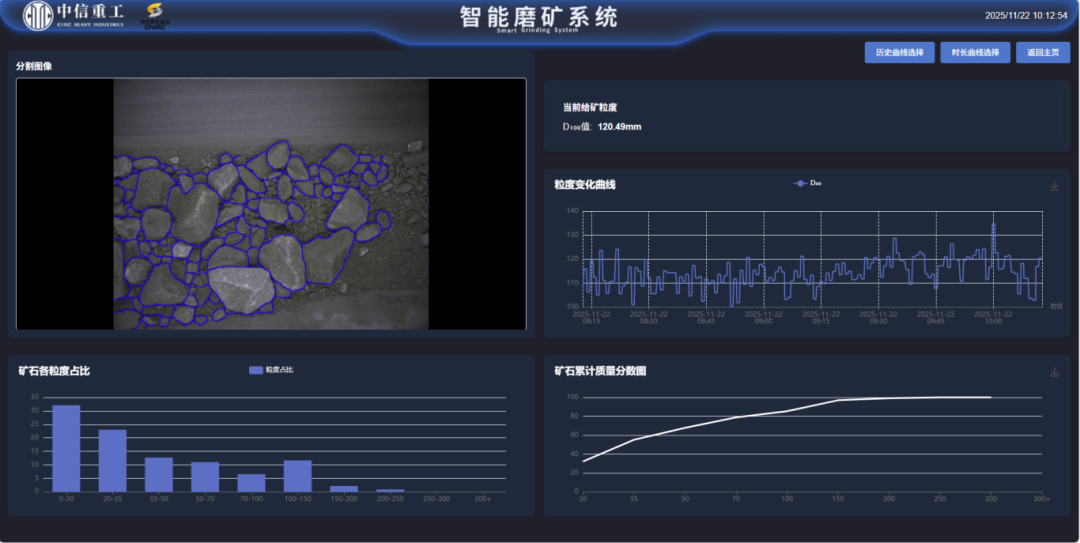Viewport: 1080px width, 543px height.
Task: Click the 50-70 size range bar
Action: 205,476
